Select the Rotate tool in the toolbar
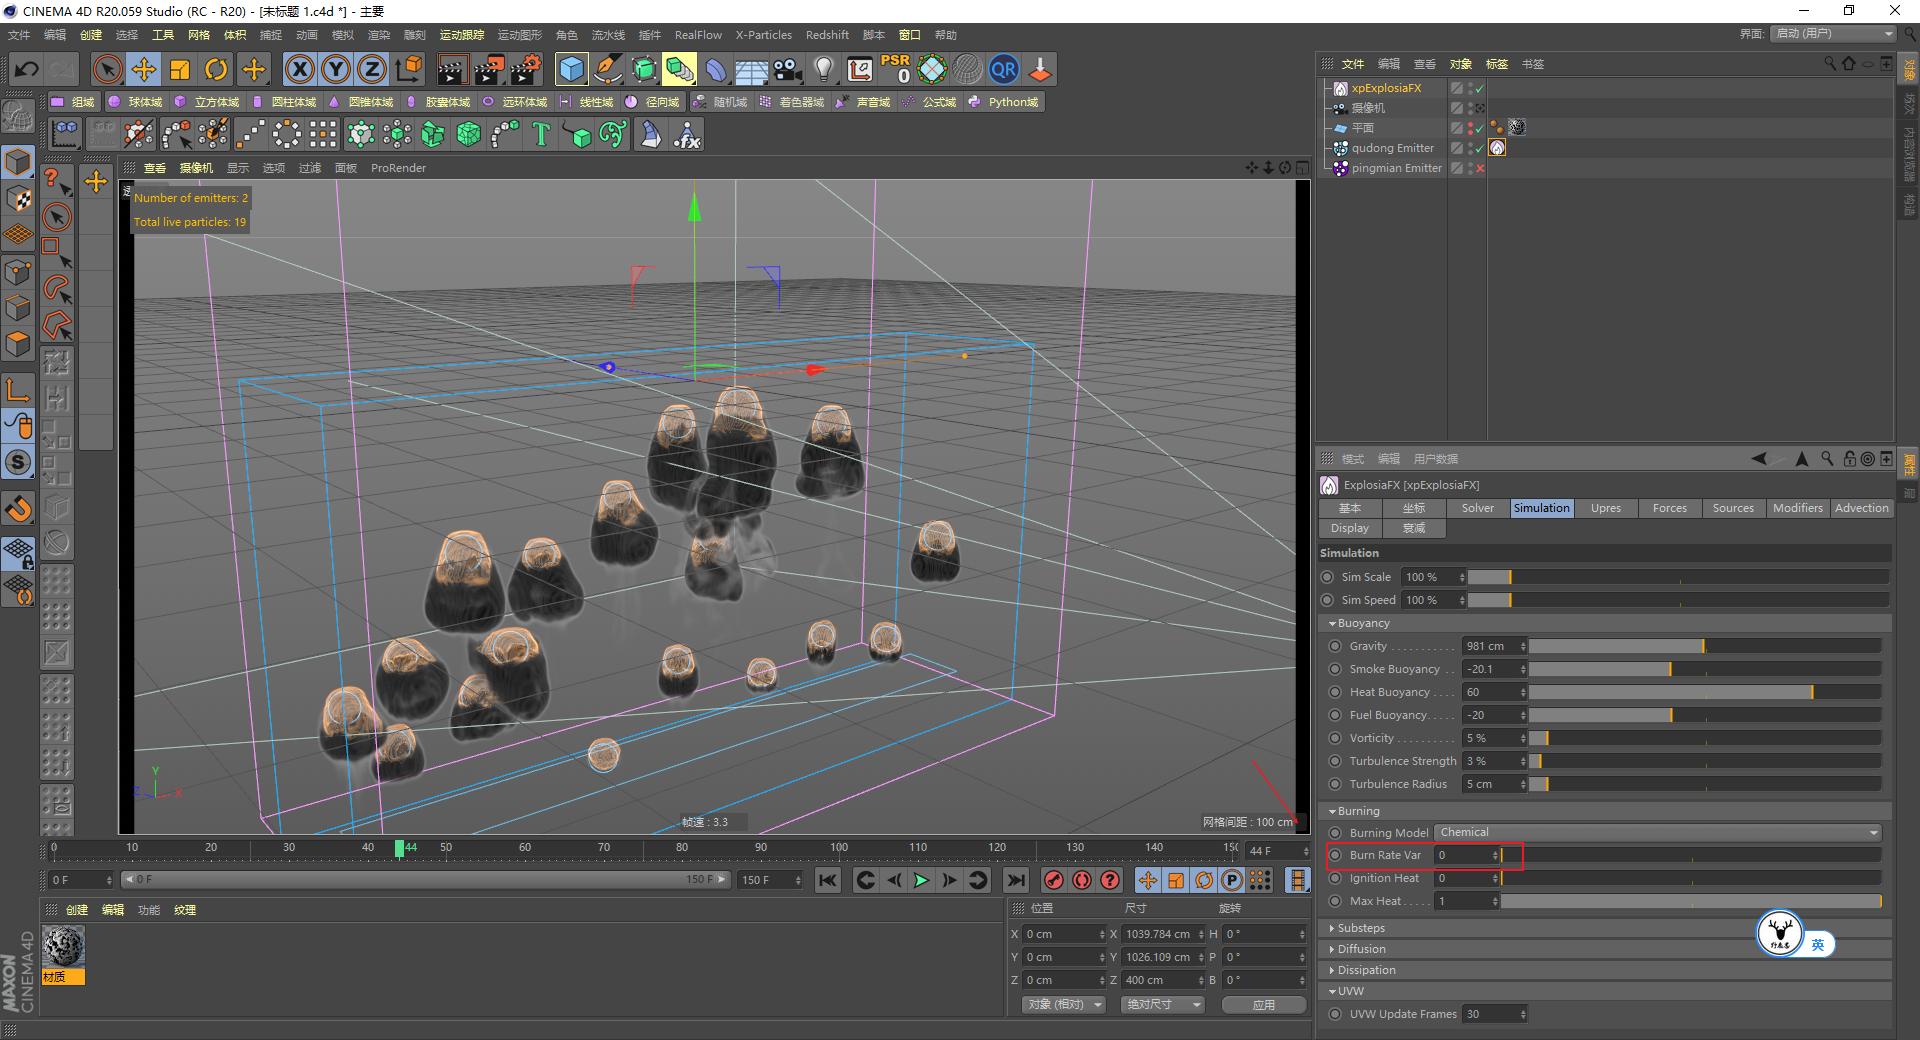The width and height of the screenshot is (1920, 1040). pos(216,69)
